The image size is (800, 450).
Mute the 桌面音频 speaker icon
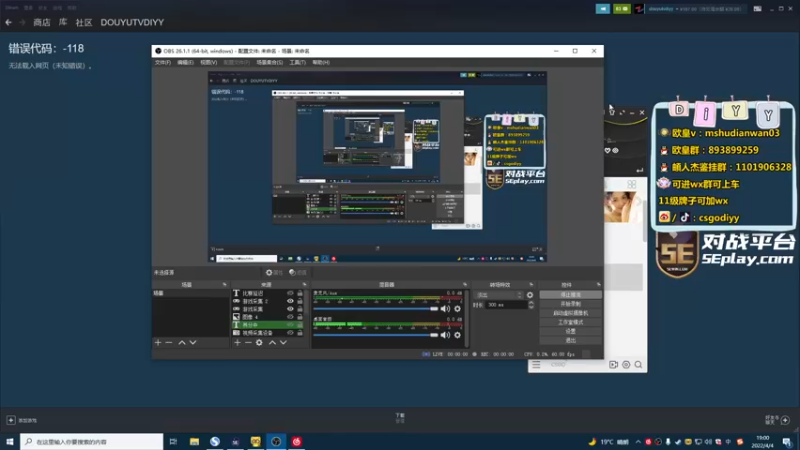(x=445, y=335)
